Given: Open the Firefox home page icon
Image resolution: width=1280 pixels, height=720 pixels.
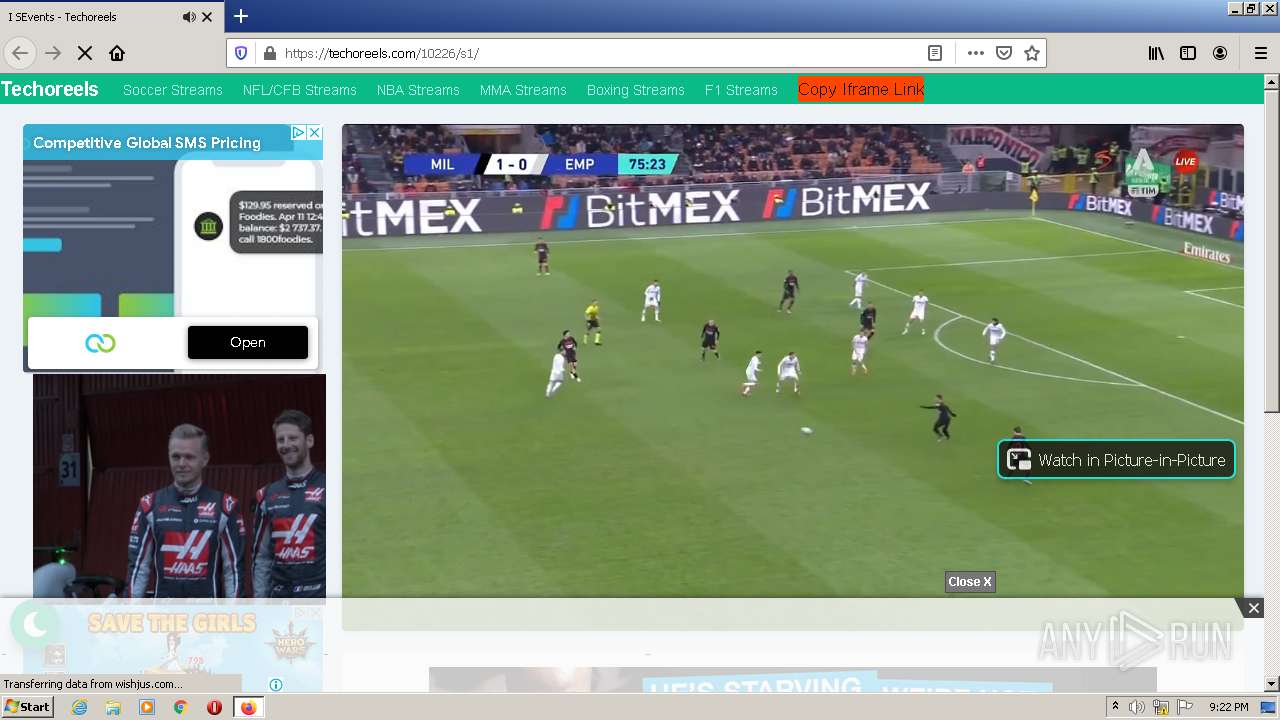Looking at the screenshot, I should tap(117, 53).
